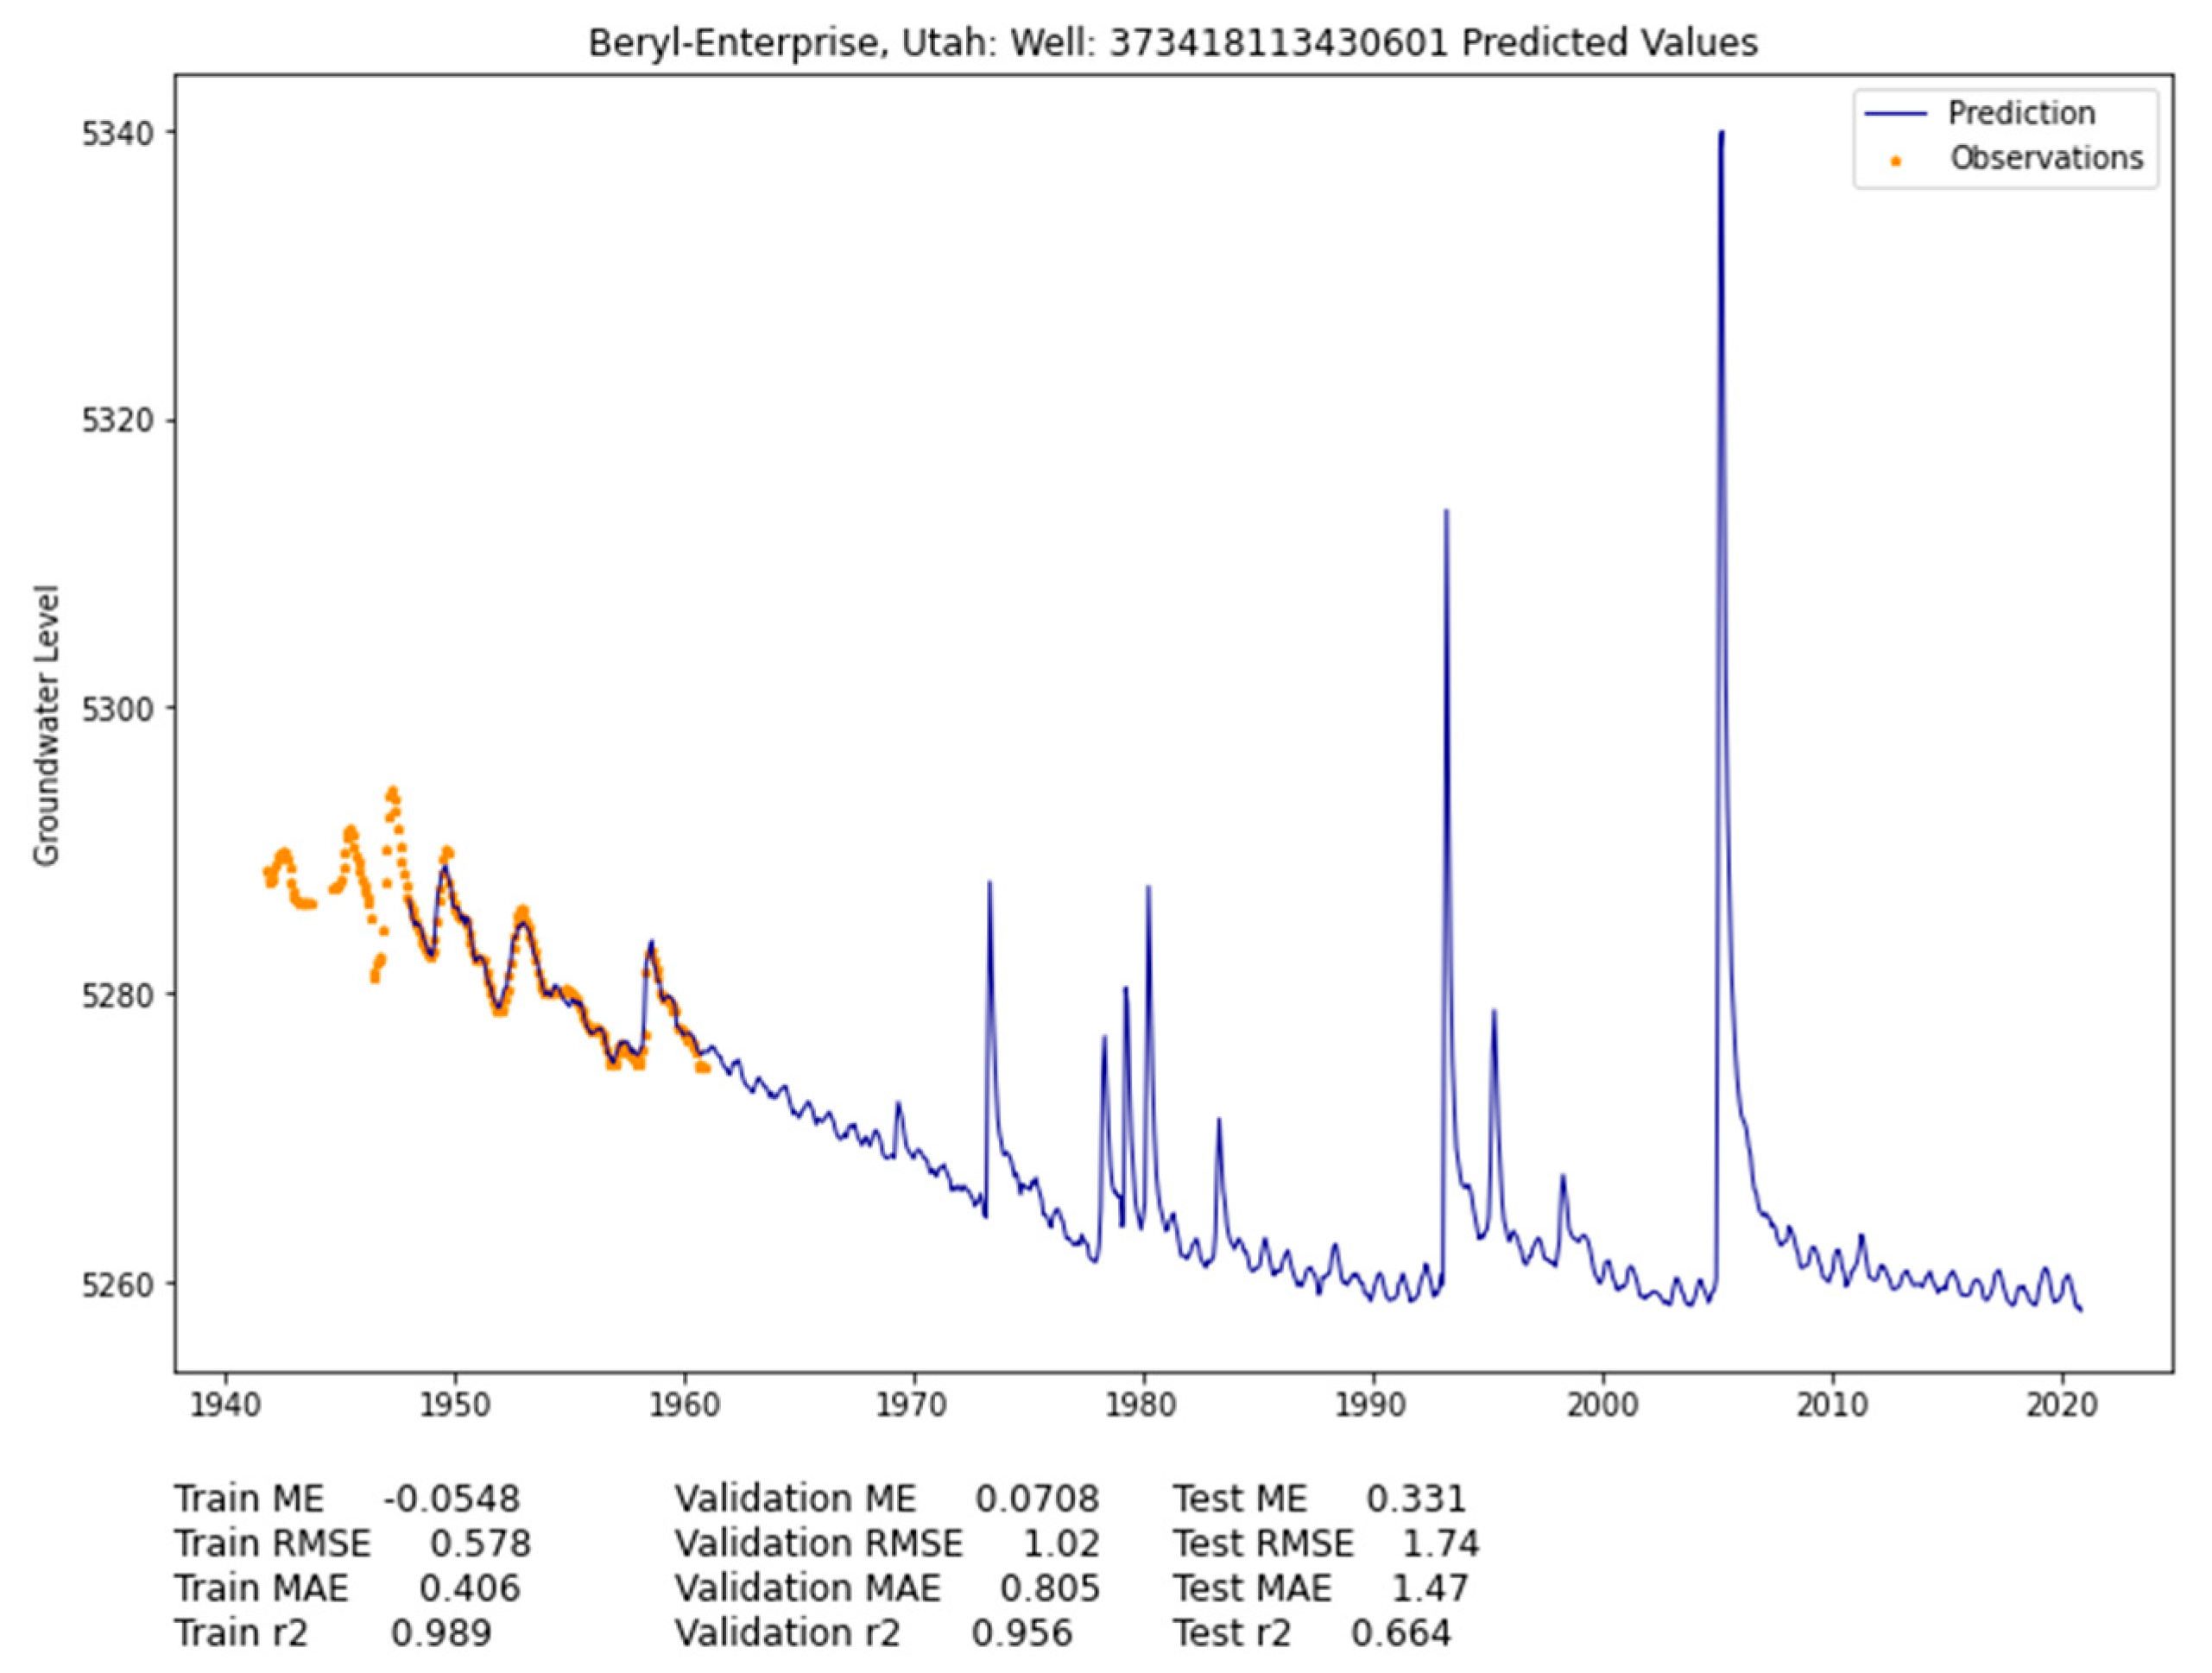Click the Prediction legend label

(2021, 114)
